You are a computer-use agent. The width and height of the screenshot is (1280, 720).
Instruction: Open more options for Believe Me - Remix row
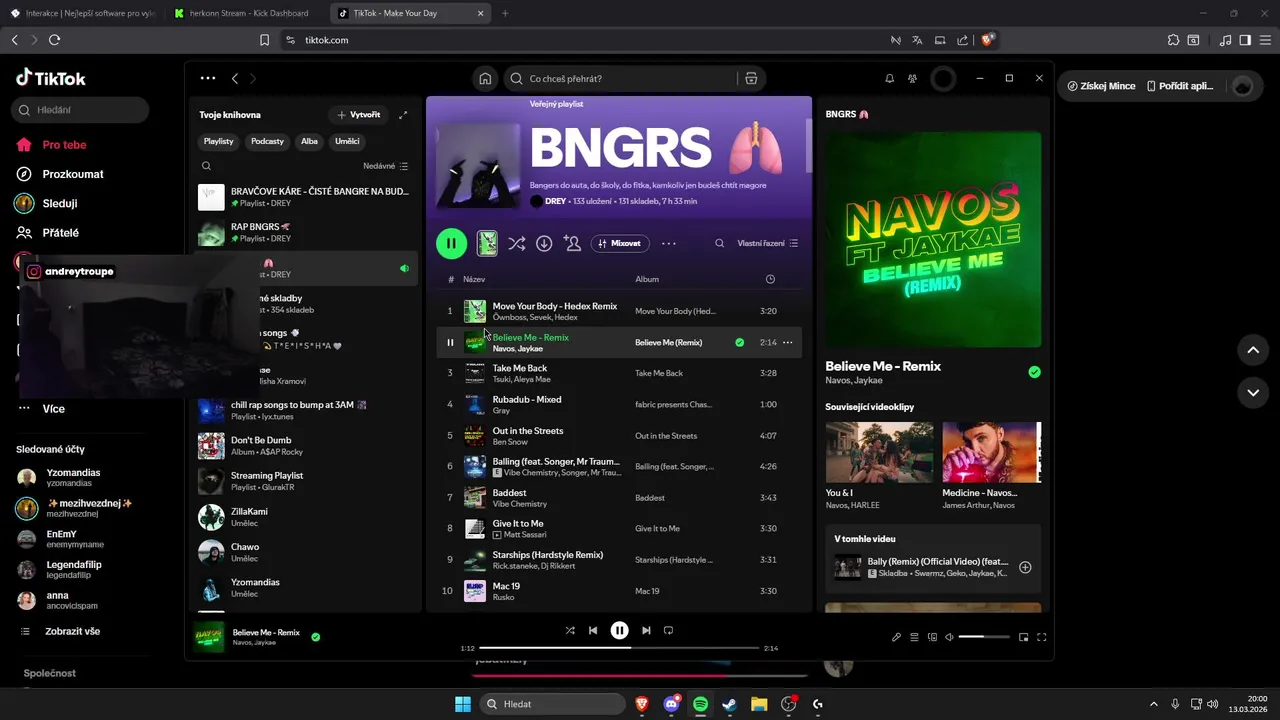(x=788, y=342)
